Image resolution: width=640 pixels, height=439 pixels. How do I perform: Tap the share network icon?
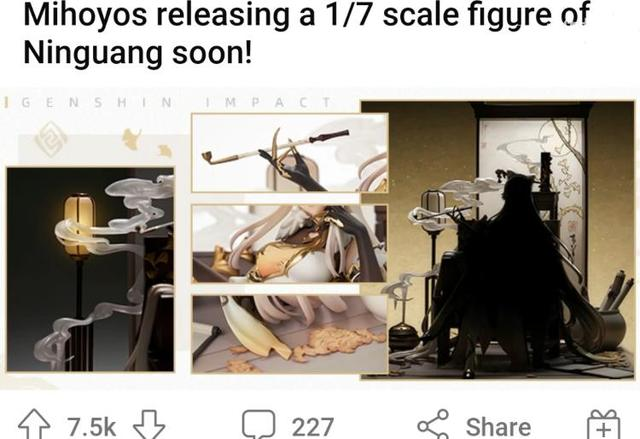click(433, 425)
